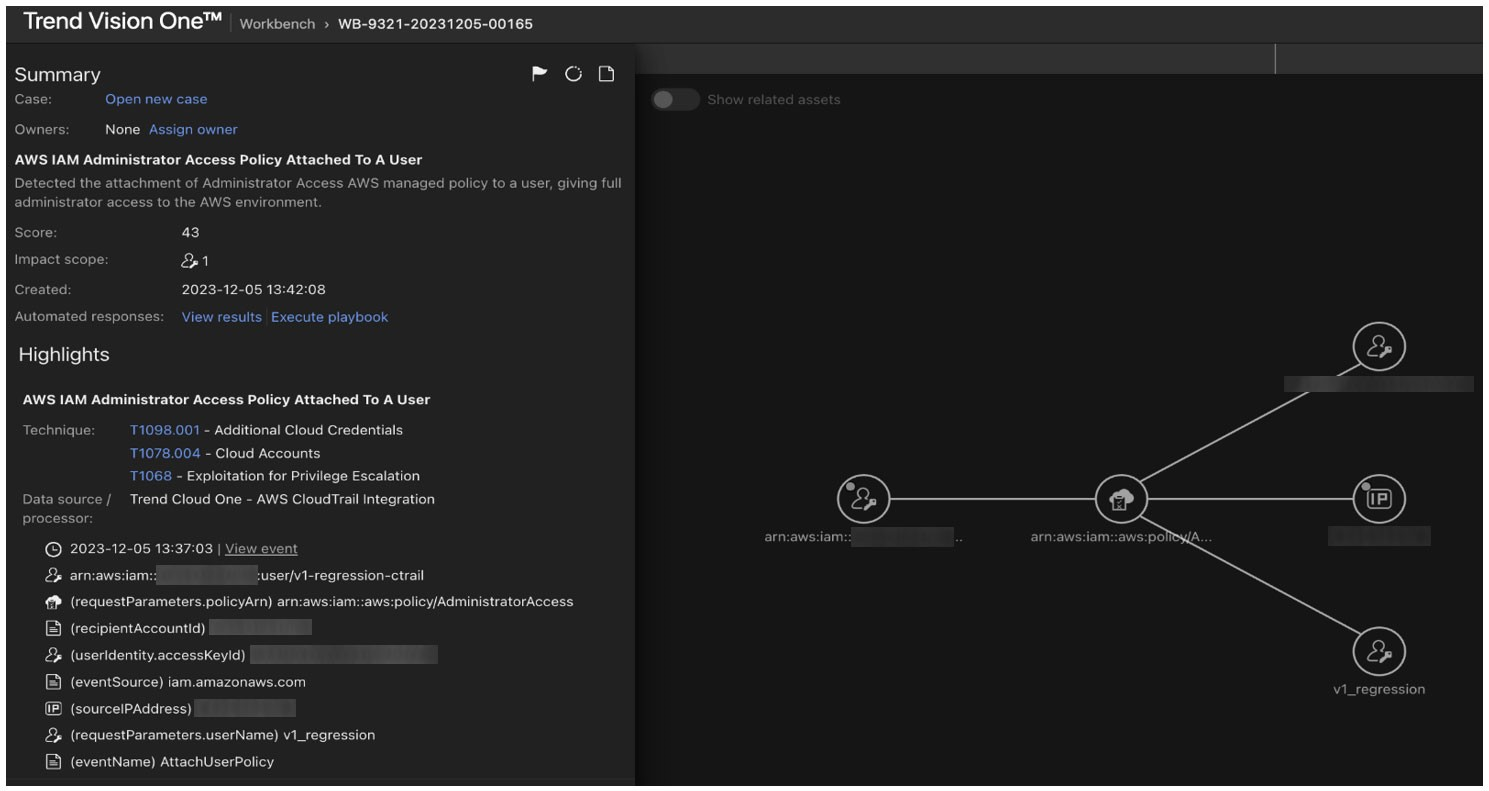Click the View event link
Image resolution: width=1489 pixels, height=791 pixels.
(261, 549)
